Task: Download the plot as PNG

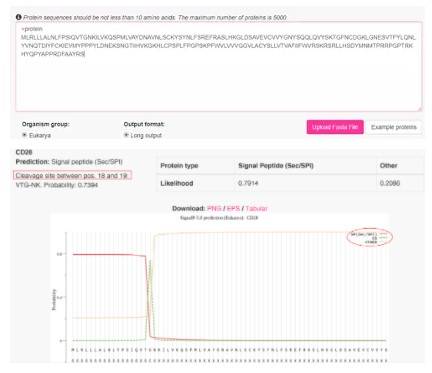Action: pos(214,208)
